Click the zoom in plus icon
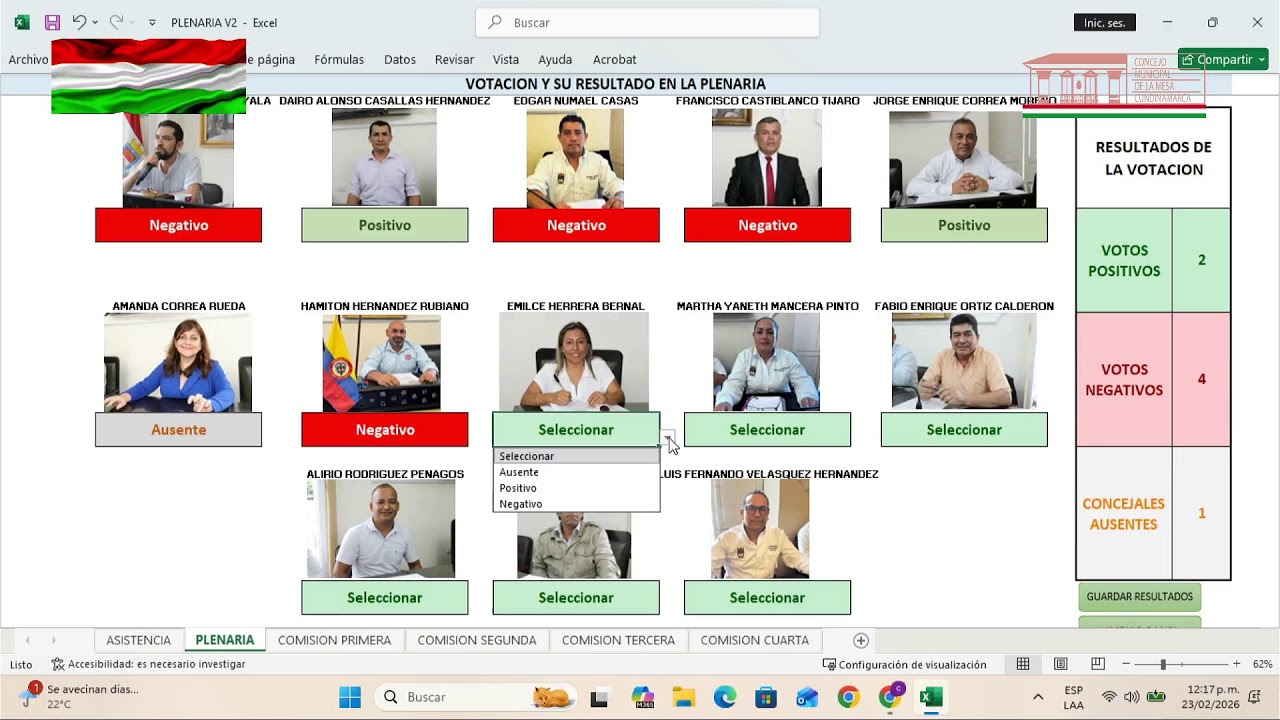1280x720 pixels. coord(1236,664)
